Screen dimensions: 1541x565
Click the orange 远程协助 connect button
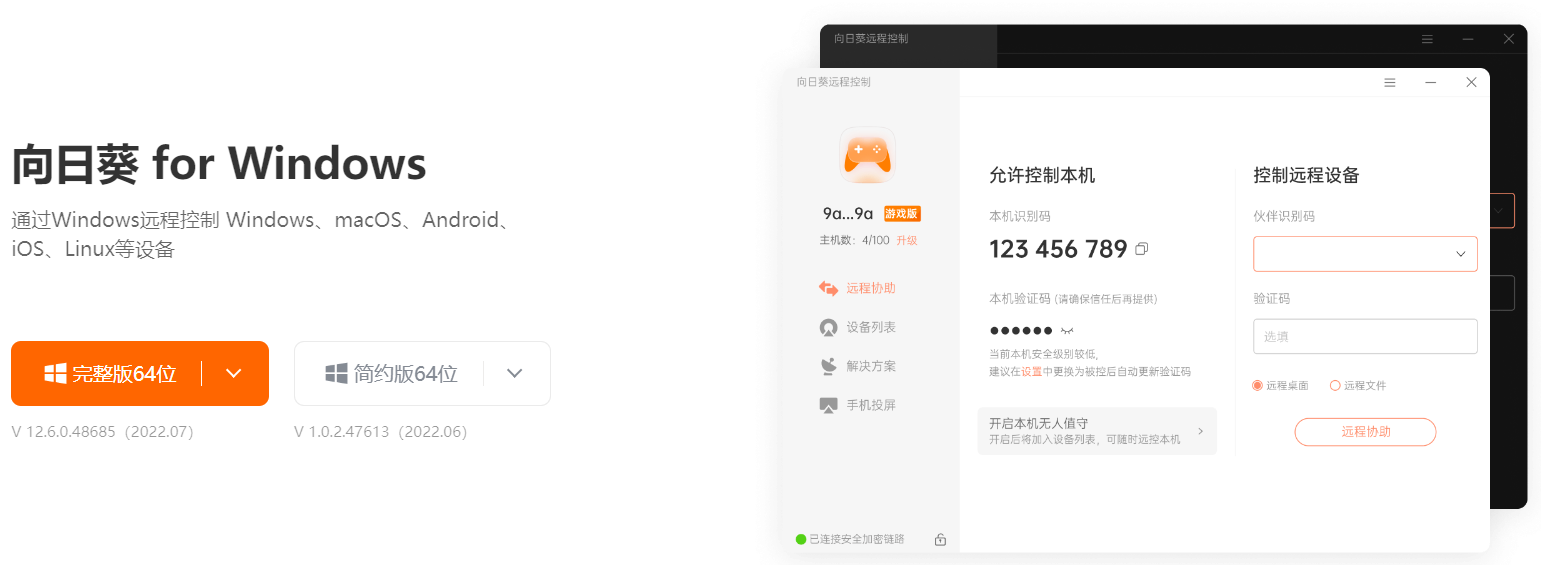tap(1365, 432)
